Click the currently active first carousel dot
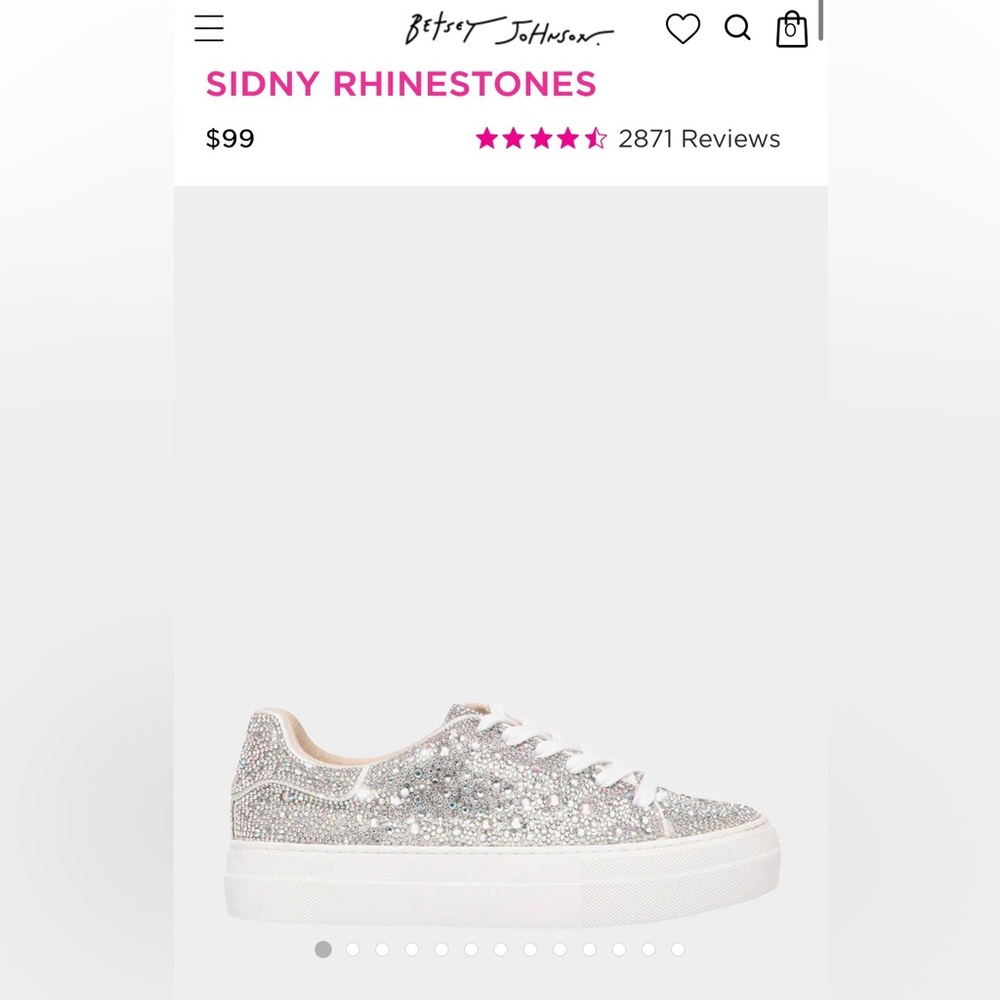 [x=322, y=948]
